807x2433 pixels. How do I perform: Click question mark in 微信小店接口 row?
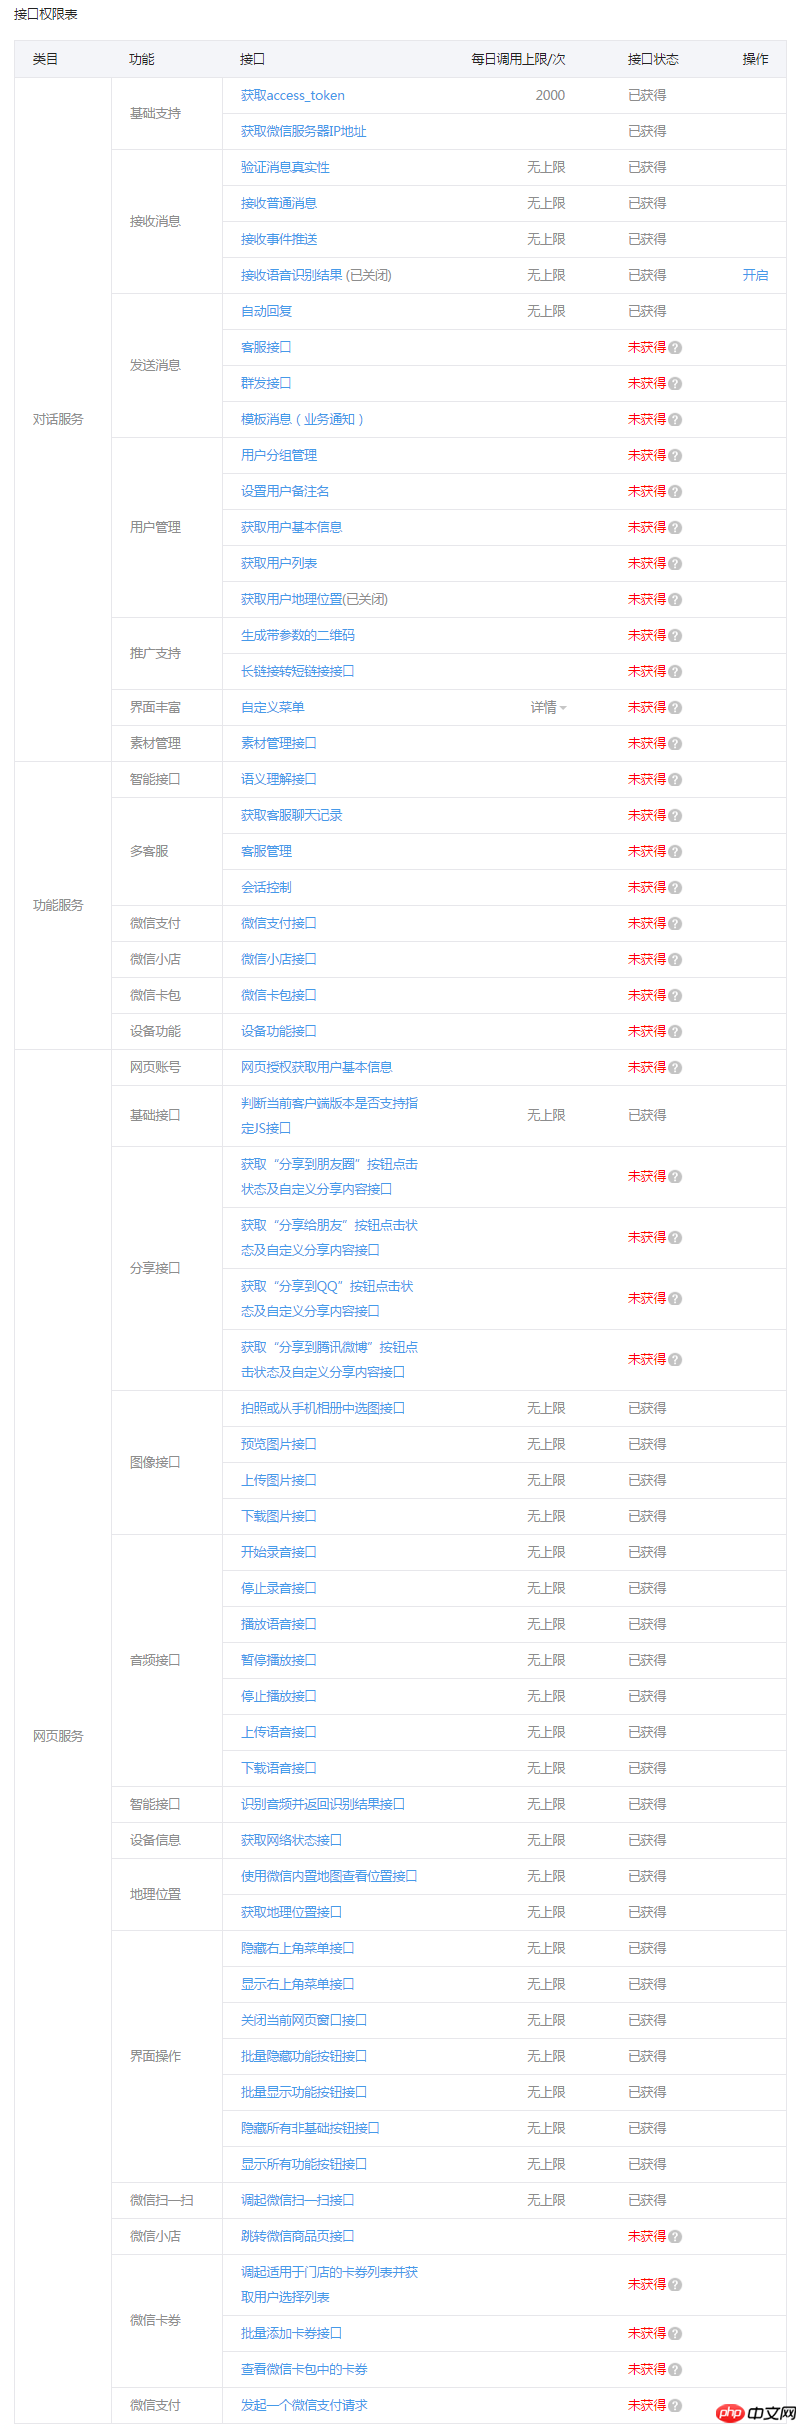(x=675, y=960)
